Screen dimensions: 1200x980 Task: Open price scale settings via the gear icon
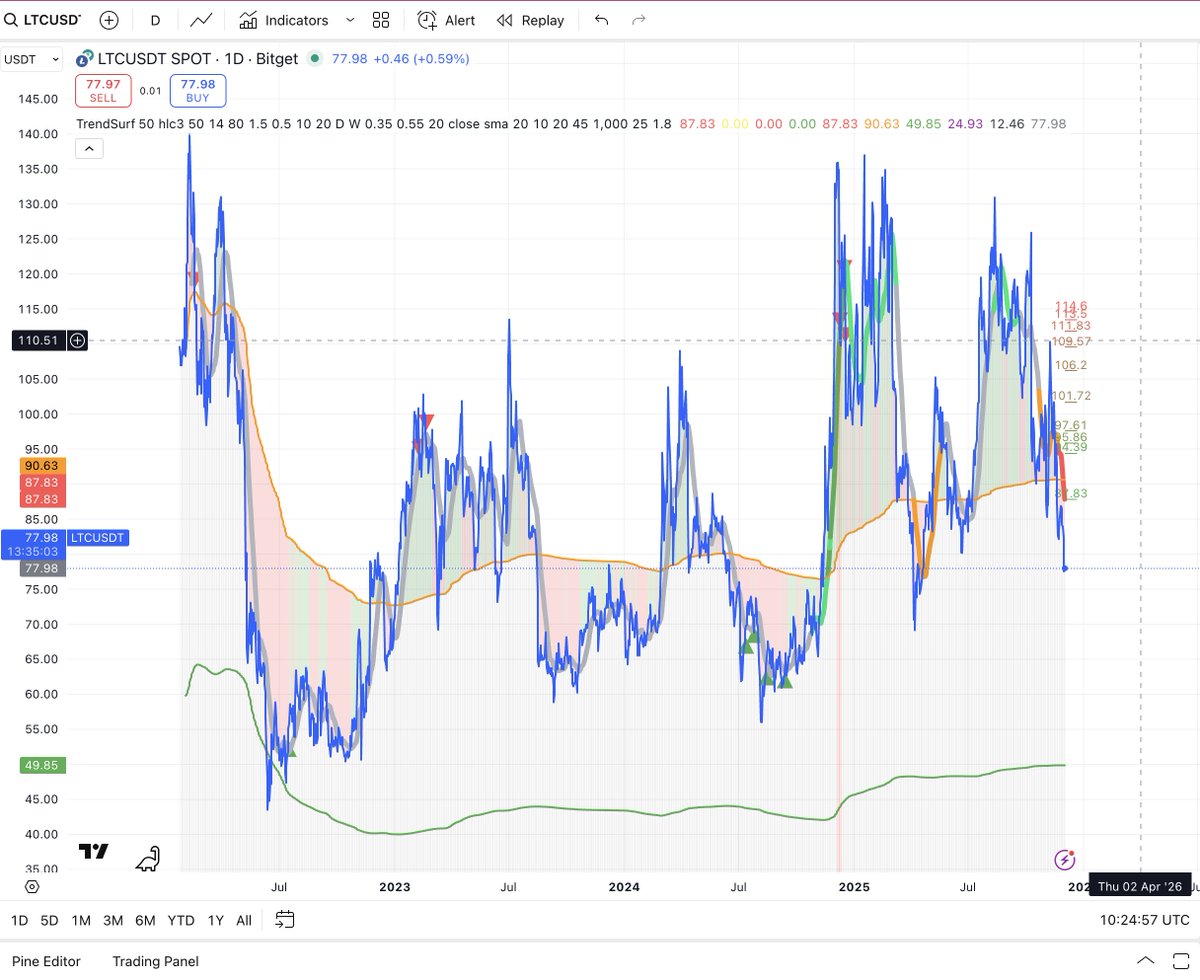(31, 886)
